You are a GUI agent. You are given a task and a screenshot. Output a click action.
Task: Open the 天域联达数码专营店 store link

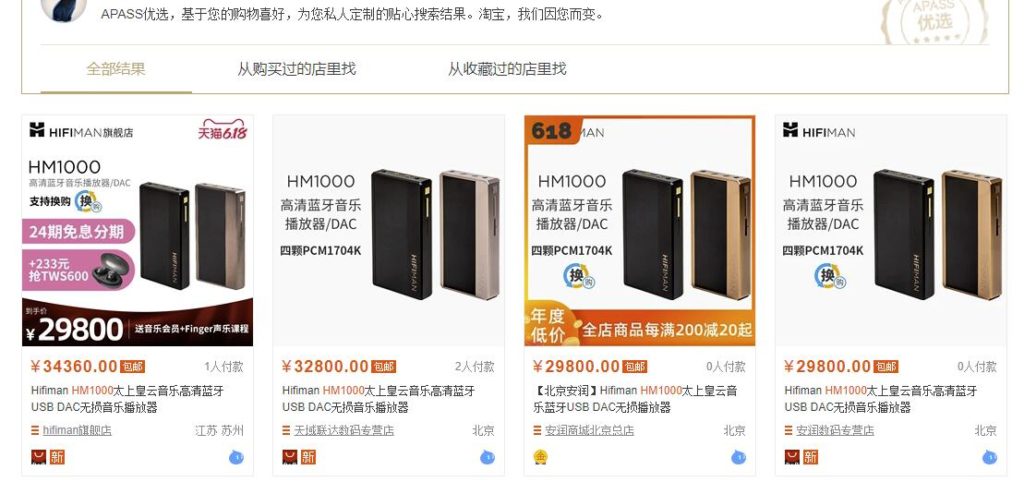pyautogui.click(x=344, y=430)
